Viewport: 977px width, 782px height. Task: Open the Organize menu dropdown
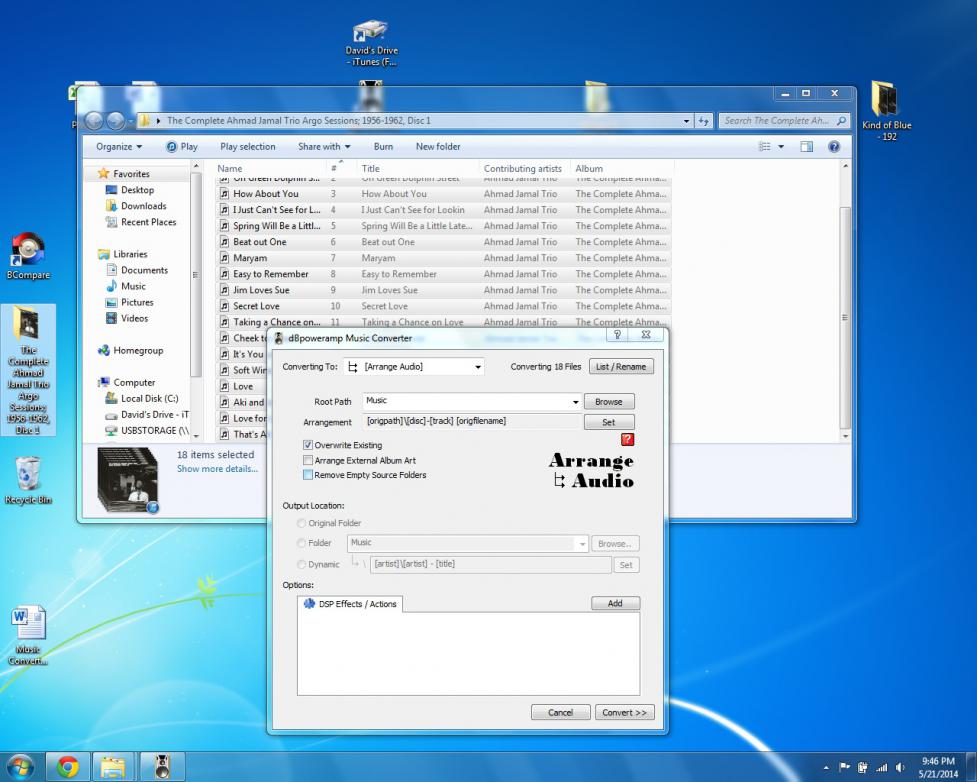[x=119, y=147]
